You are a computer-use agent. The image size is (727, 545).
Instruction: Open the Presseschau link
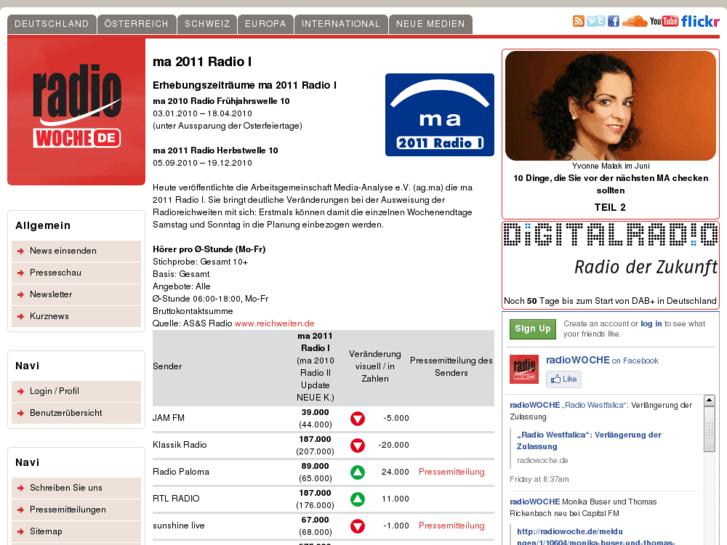tap(77, 273)
